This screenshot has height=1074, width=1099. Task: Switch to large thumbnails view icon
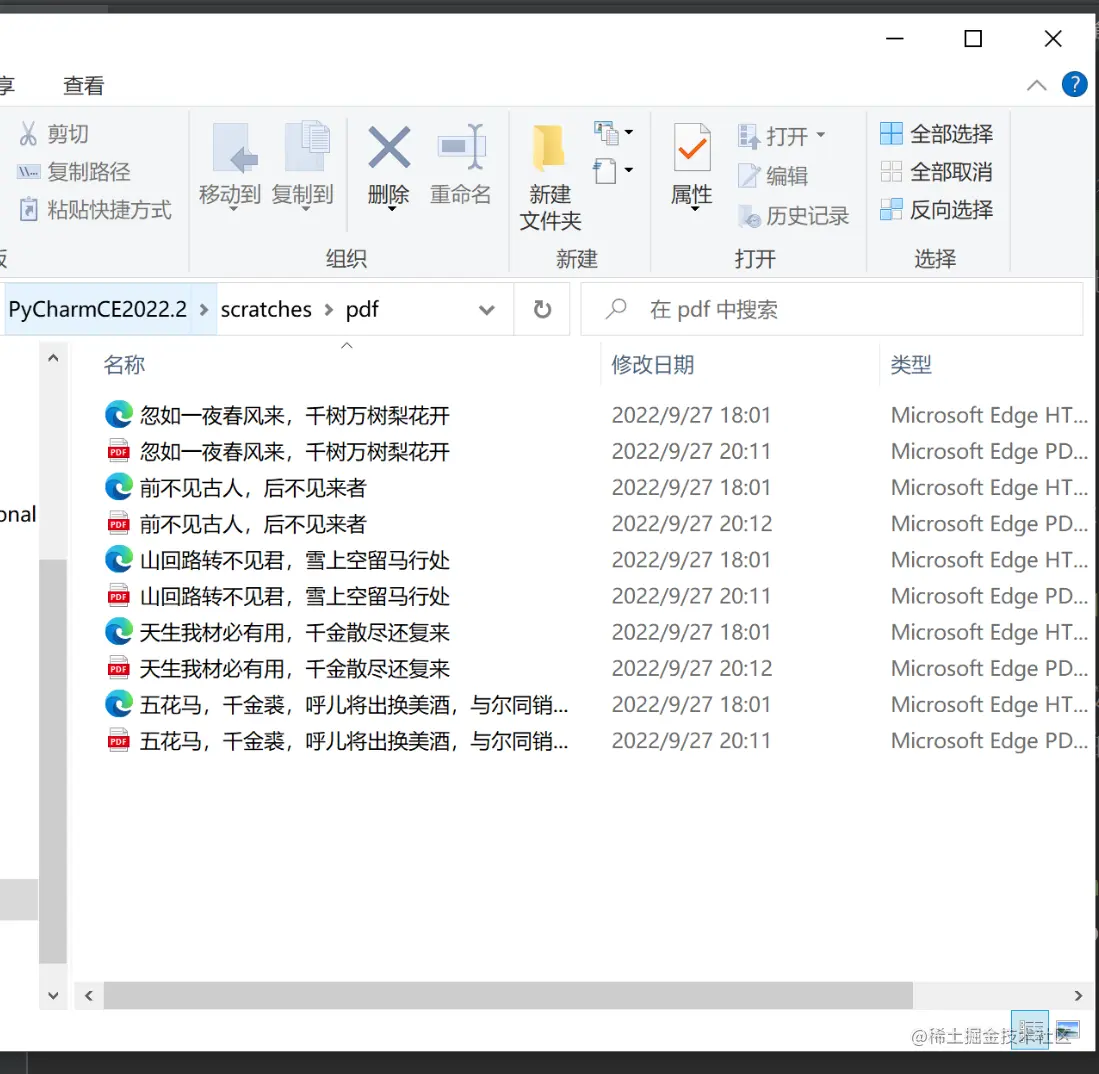point(1067,1029)
